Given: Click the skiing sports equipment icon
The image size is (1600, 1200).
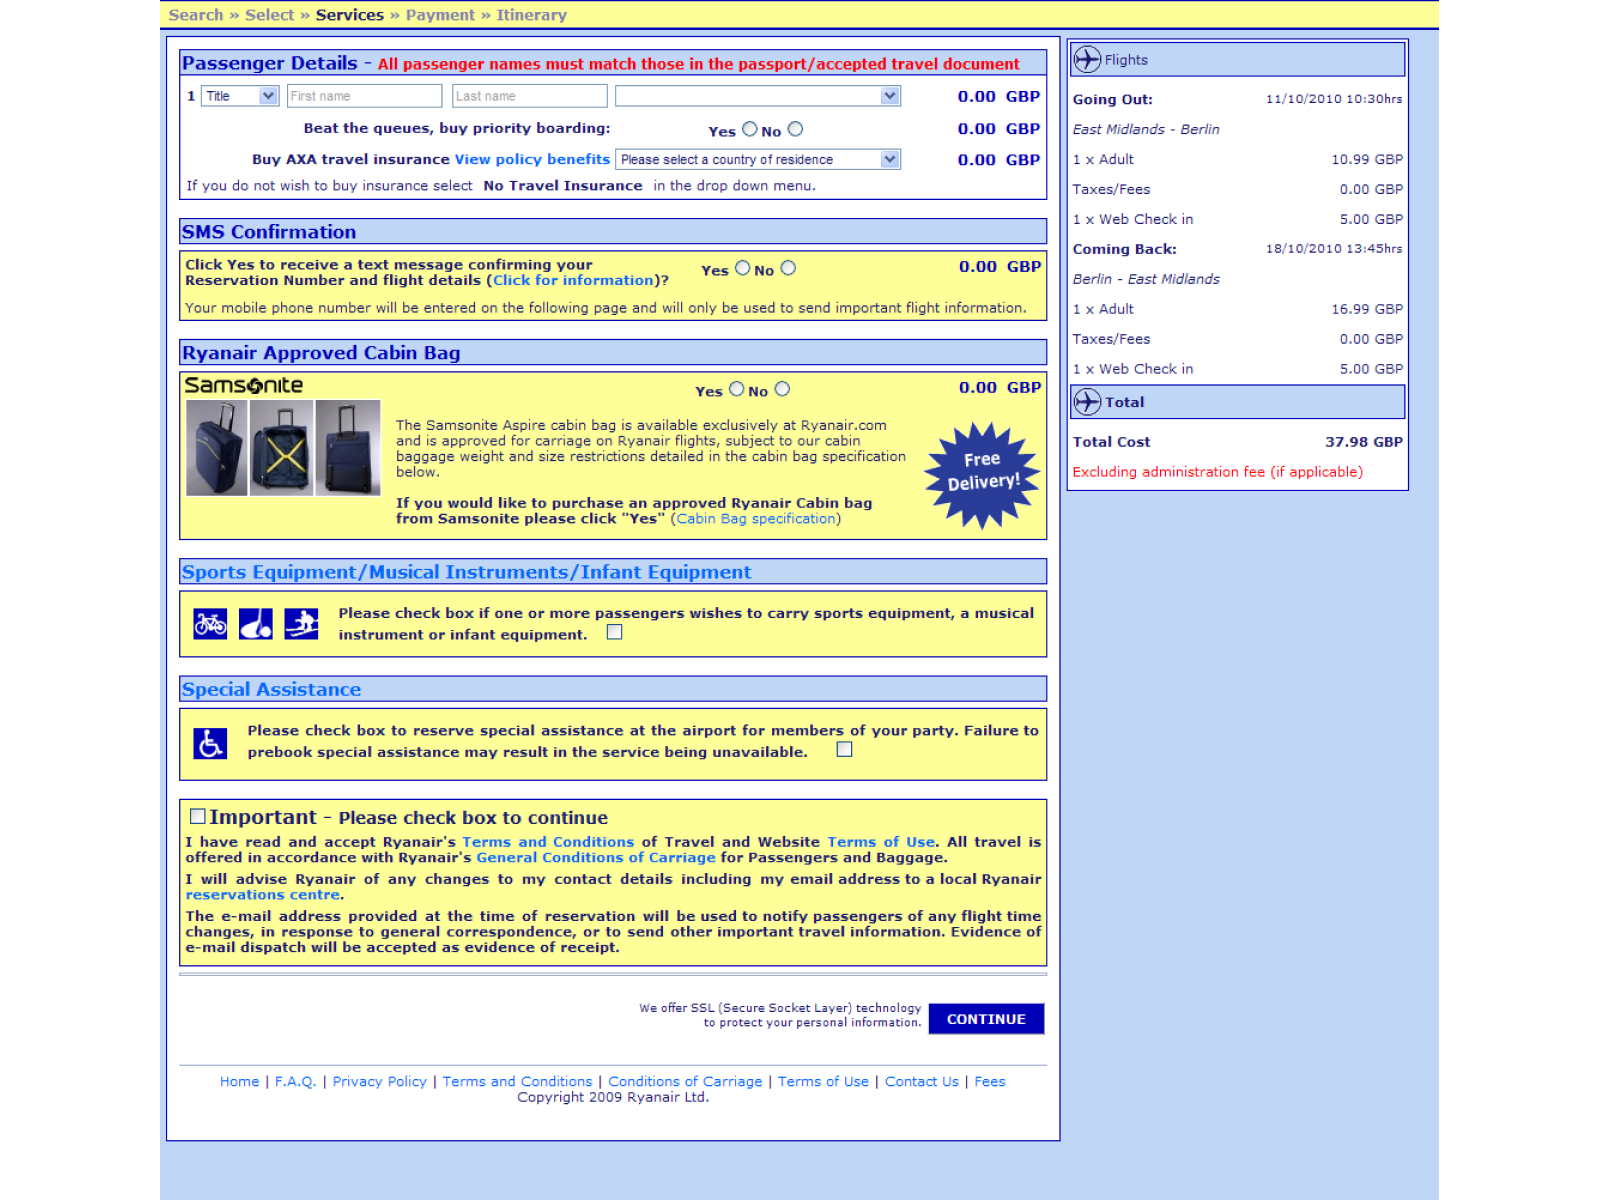Looking at the screenshot, I should [x=301, y=624].
